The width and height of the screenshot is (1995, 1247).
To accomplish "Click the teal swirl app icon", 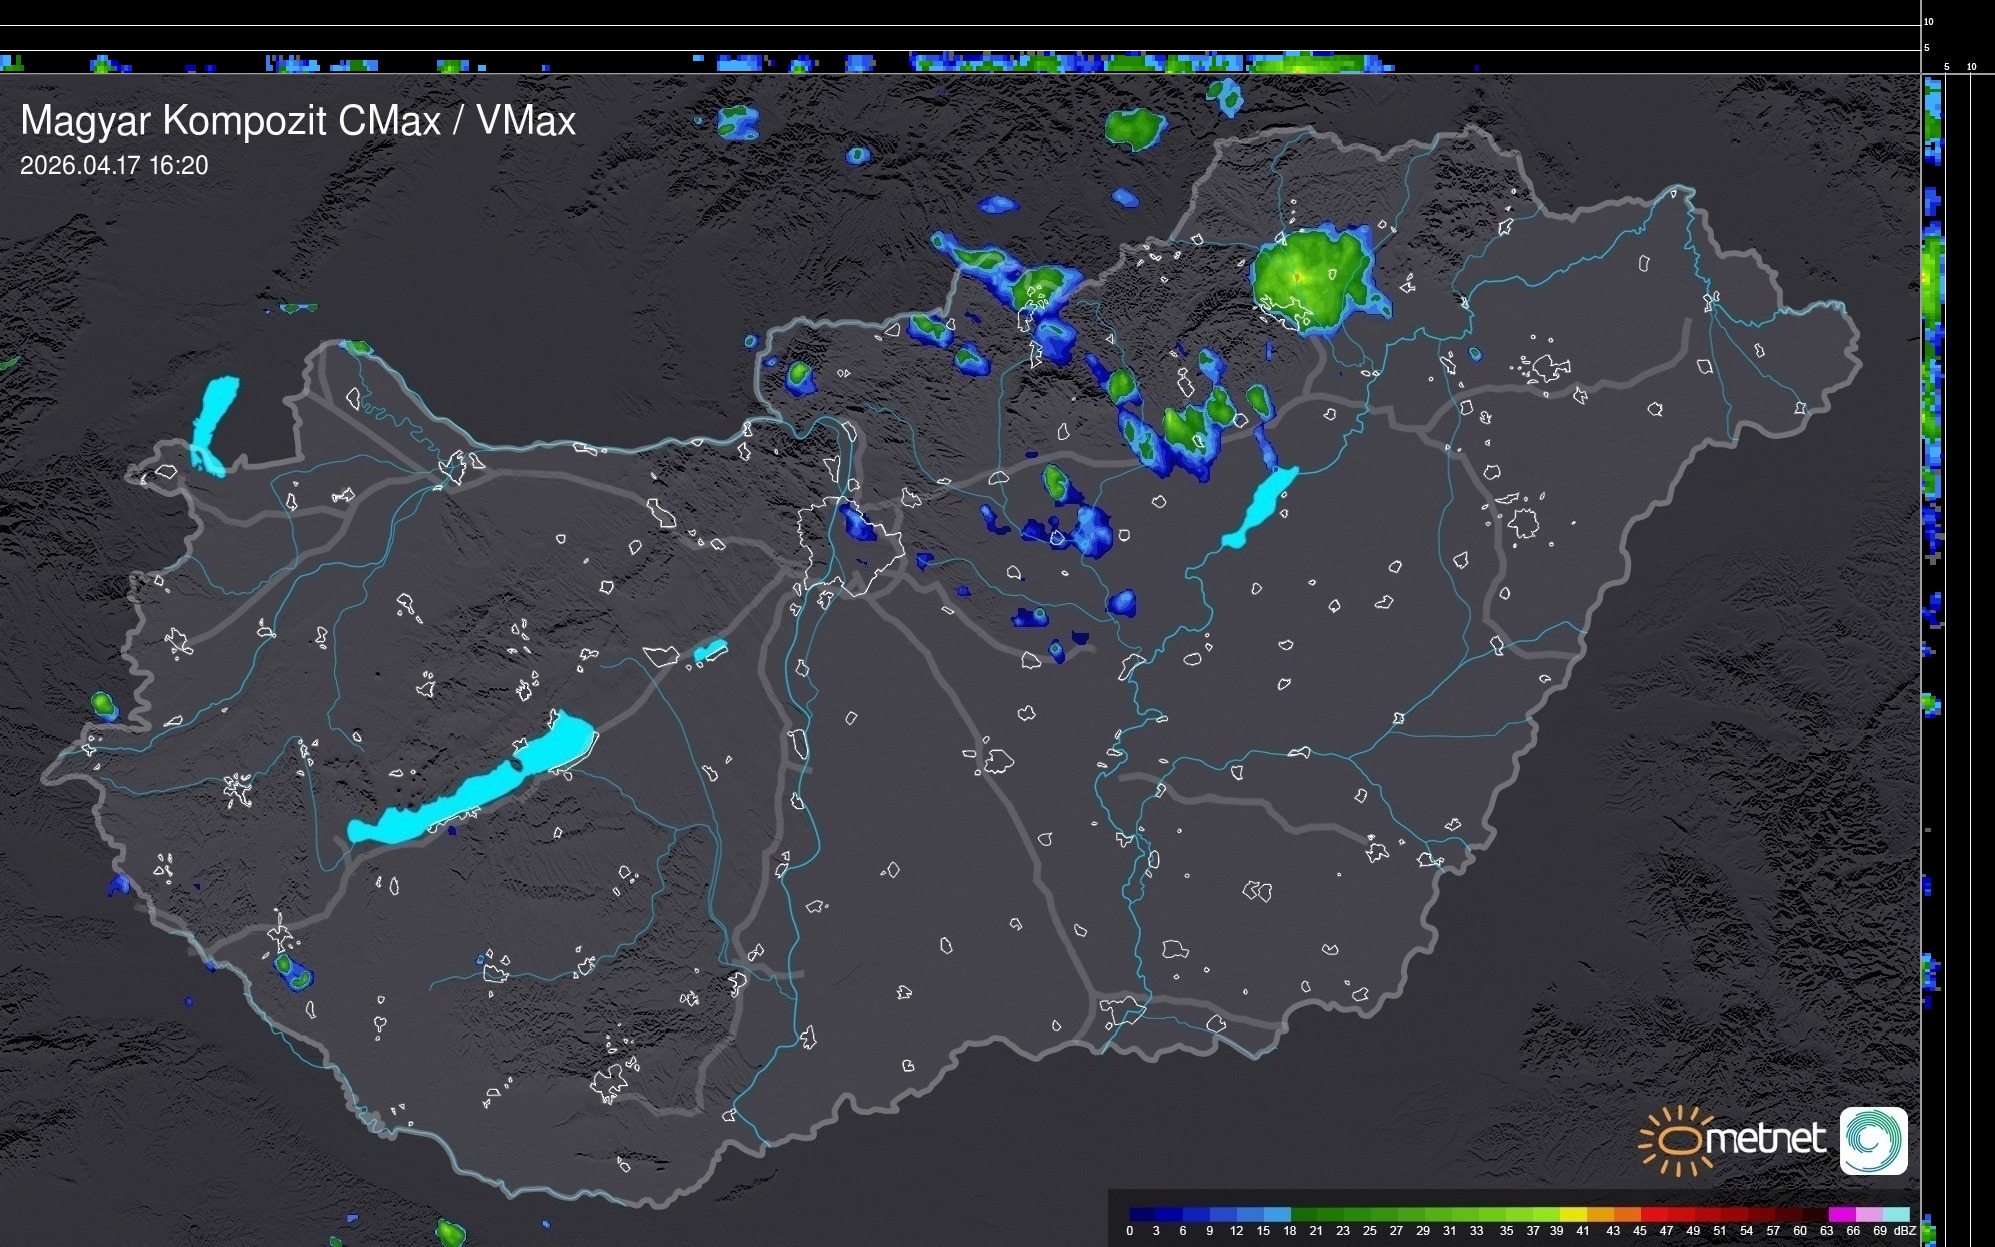I will pyautogui.click(x=1873, y=1141).
